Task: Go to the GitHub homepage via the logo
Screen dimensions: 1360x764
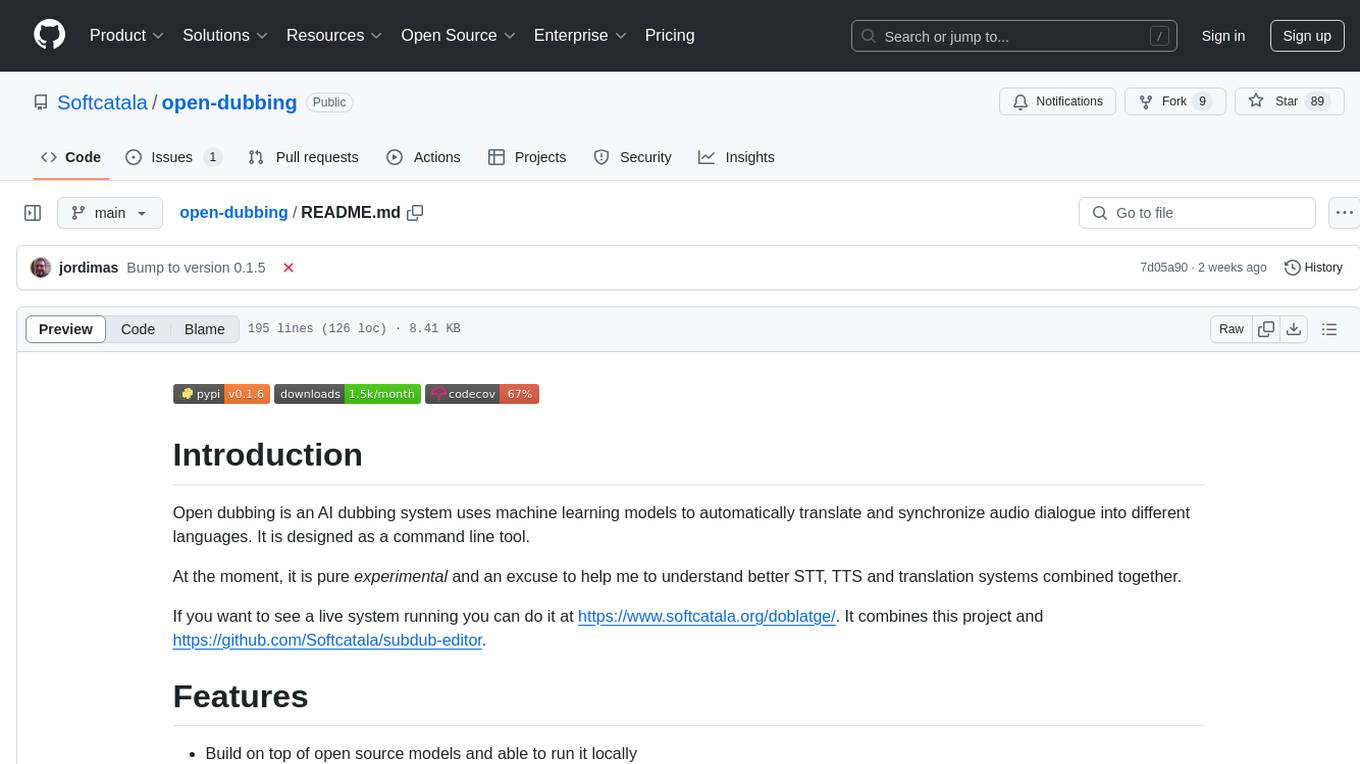Action: click(49, 35)
